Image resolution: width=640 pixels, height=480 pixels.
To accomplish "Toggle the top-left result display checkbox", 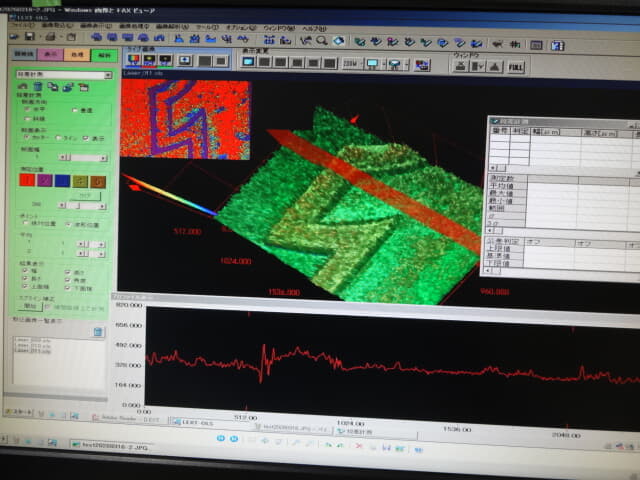I will 27,271.
